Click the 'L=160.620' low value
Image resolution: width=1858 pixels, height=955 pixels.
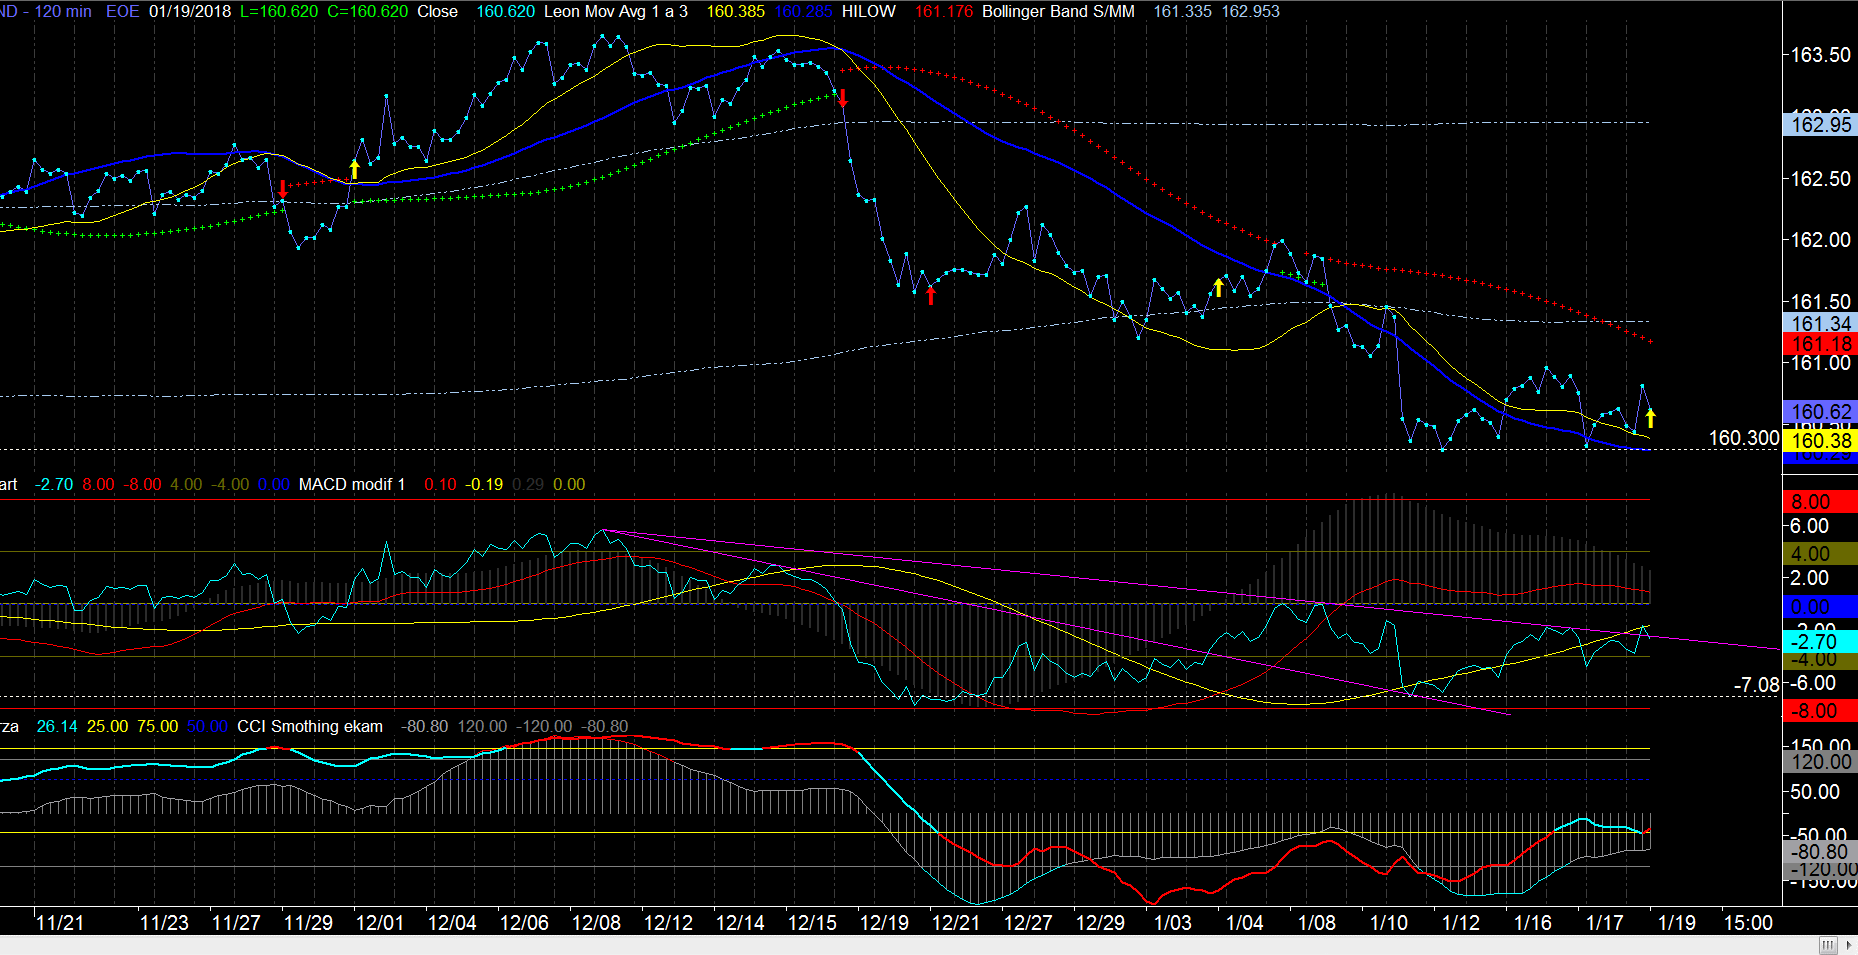(x=279, y=11)
